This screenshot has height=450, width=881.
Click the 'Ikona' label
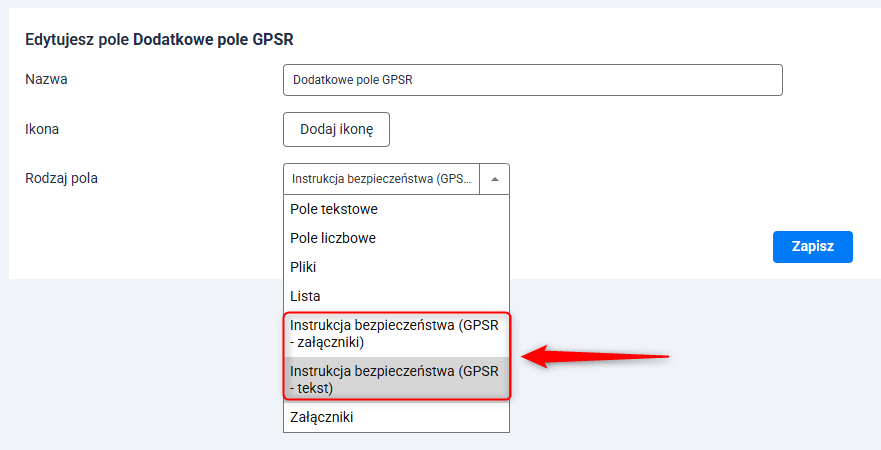pos(43,129)
